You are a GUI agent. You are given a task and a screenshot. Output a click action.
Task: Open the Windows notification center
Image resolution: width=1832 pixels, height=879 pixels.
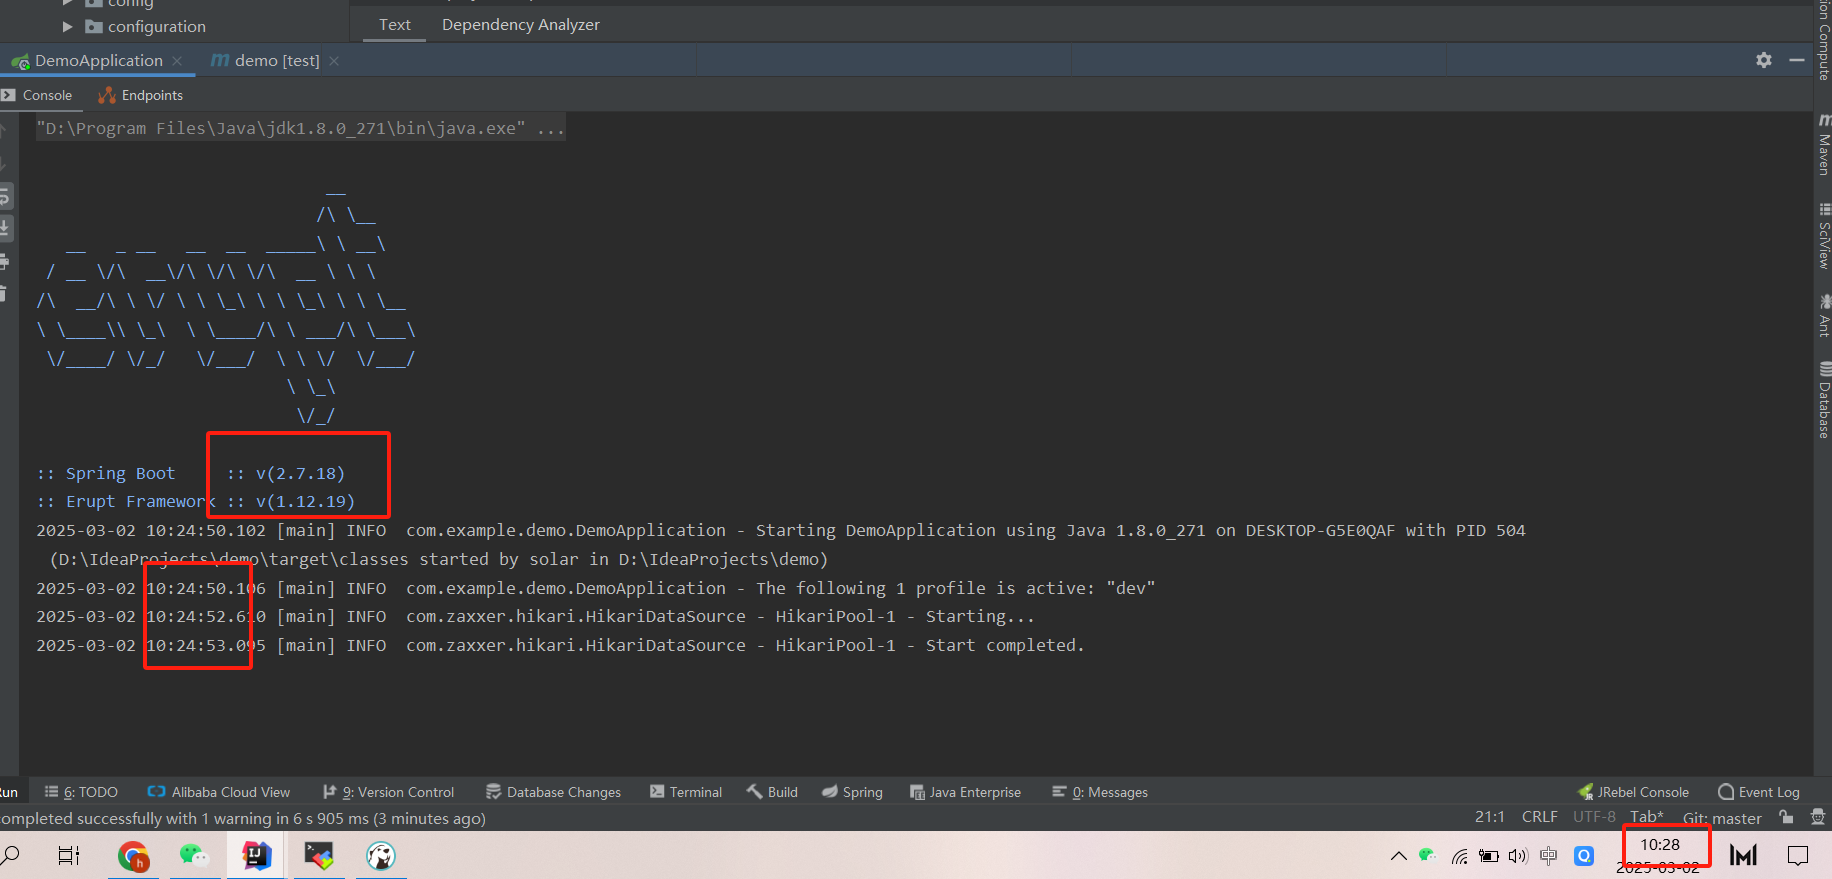tap(1798, 855)
